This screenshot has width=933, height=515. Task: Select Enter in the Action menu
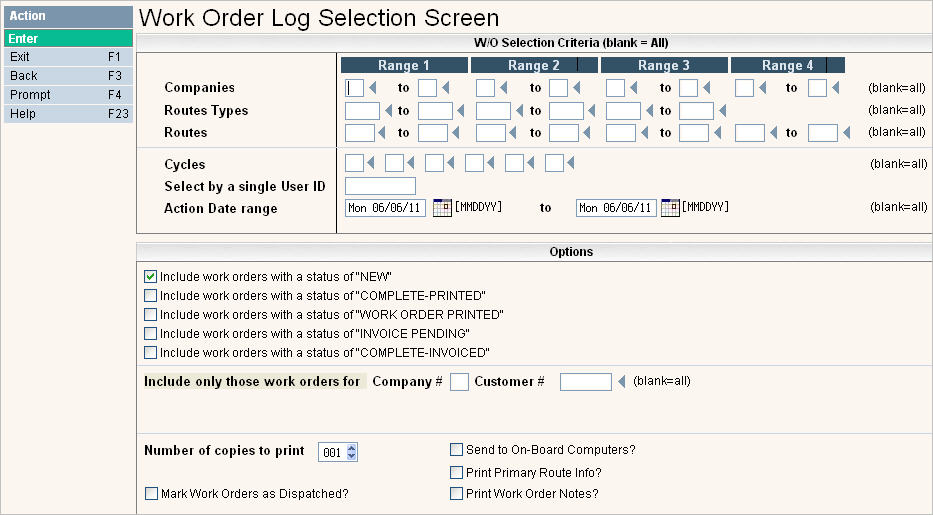click(x=68, y=39)
